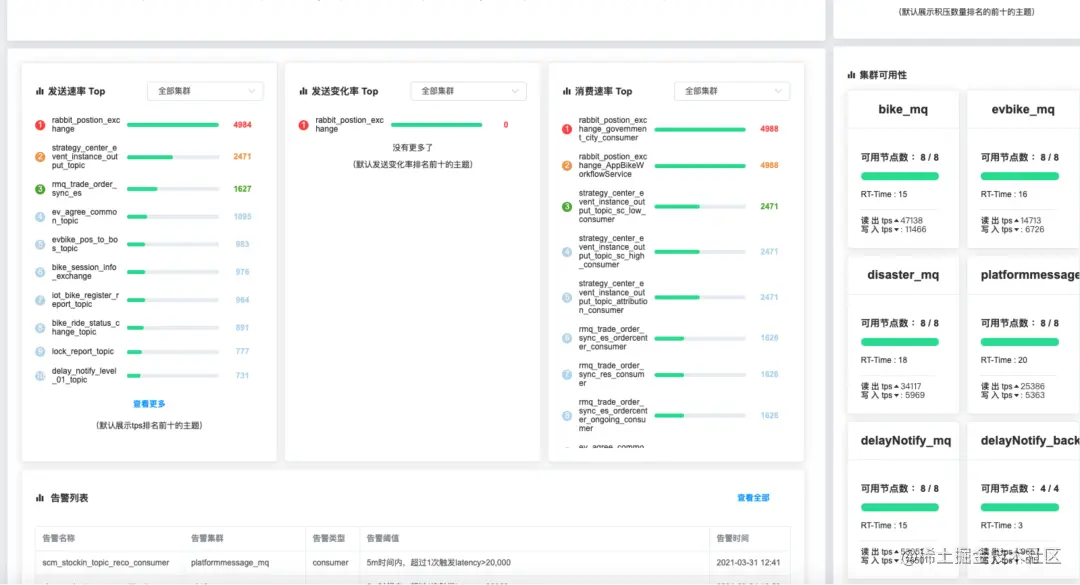This screenshot has height=585, width=1080.
Task: Click rank 4 badge for ev_agree_common_topic
Action: (x=40, y=217)
